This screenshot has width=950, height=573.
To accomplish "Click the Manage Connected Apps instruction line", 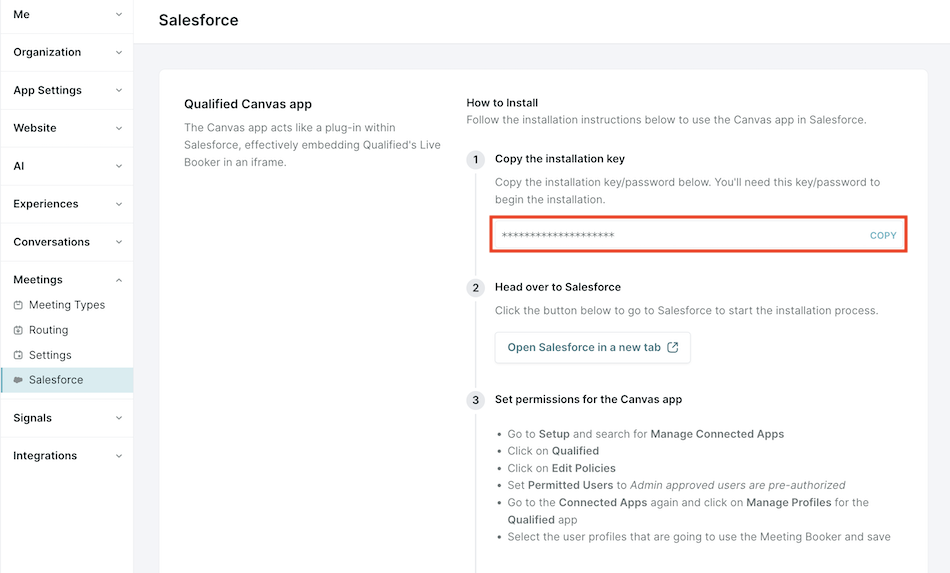I will pyautogui.click(x=646, y=434).
